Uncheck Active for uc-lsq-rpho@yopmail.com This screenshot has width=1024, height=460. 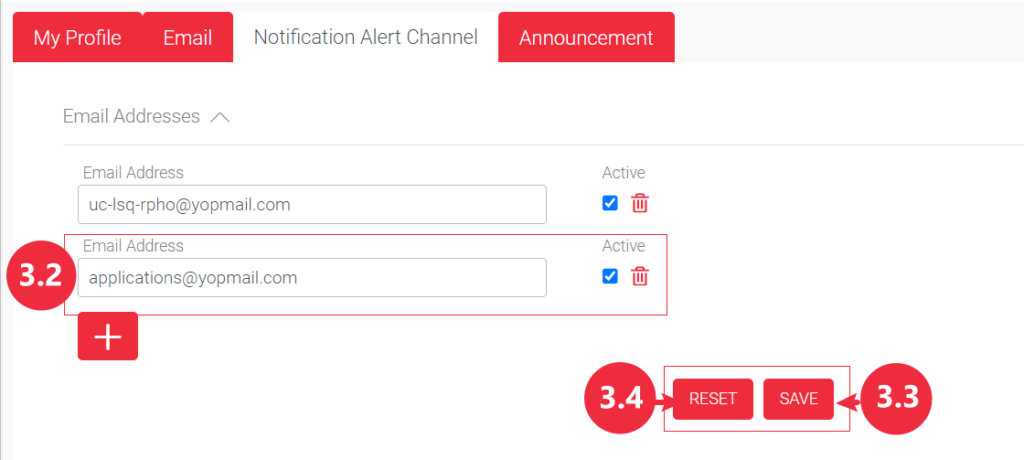(x=610, y=204)
